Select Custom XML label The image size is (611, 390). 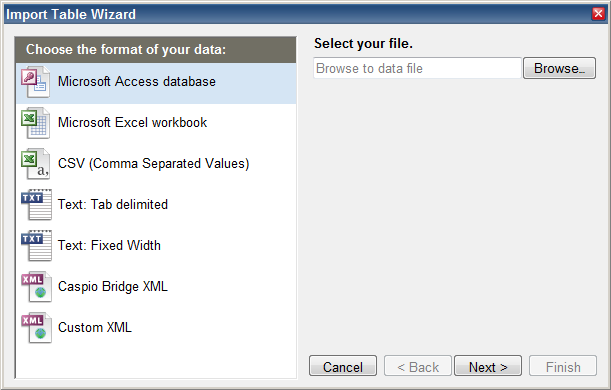click(x=95, y=327)
